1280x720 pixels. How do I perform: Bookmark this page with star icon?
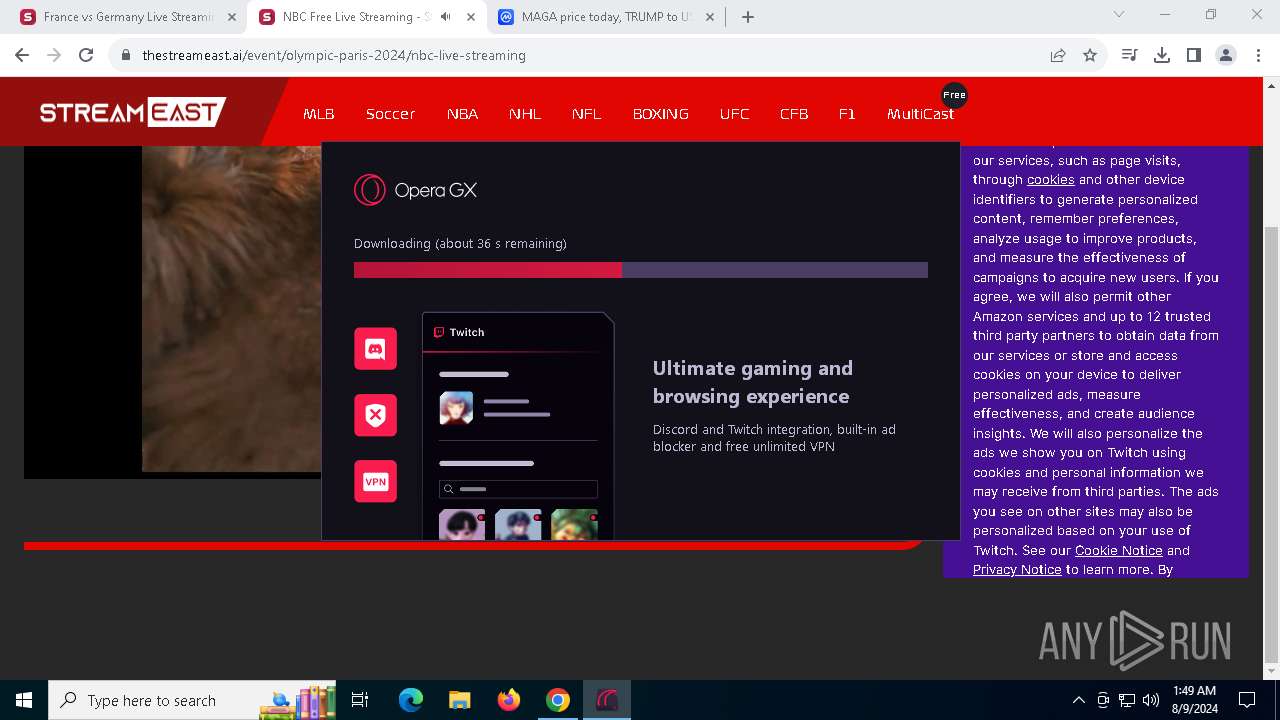pyautogui.click(x=1090, y=55)
